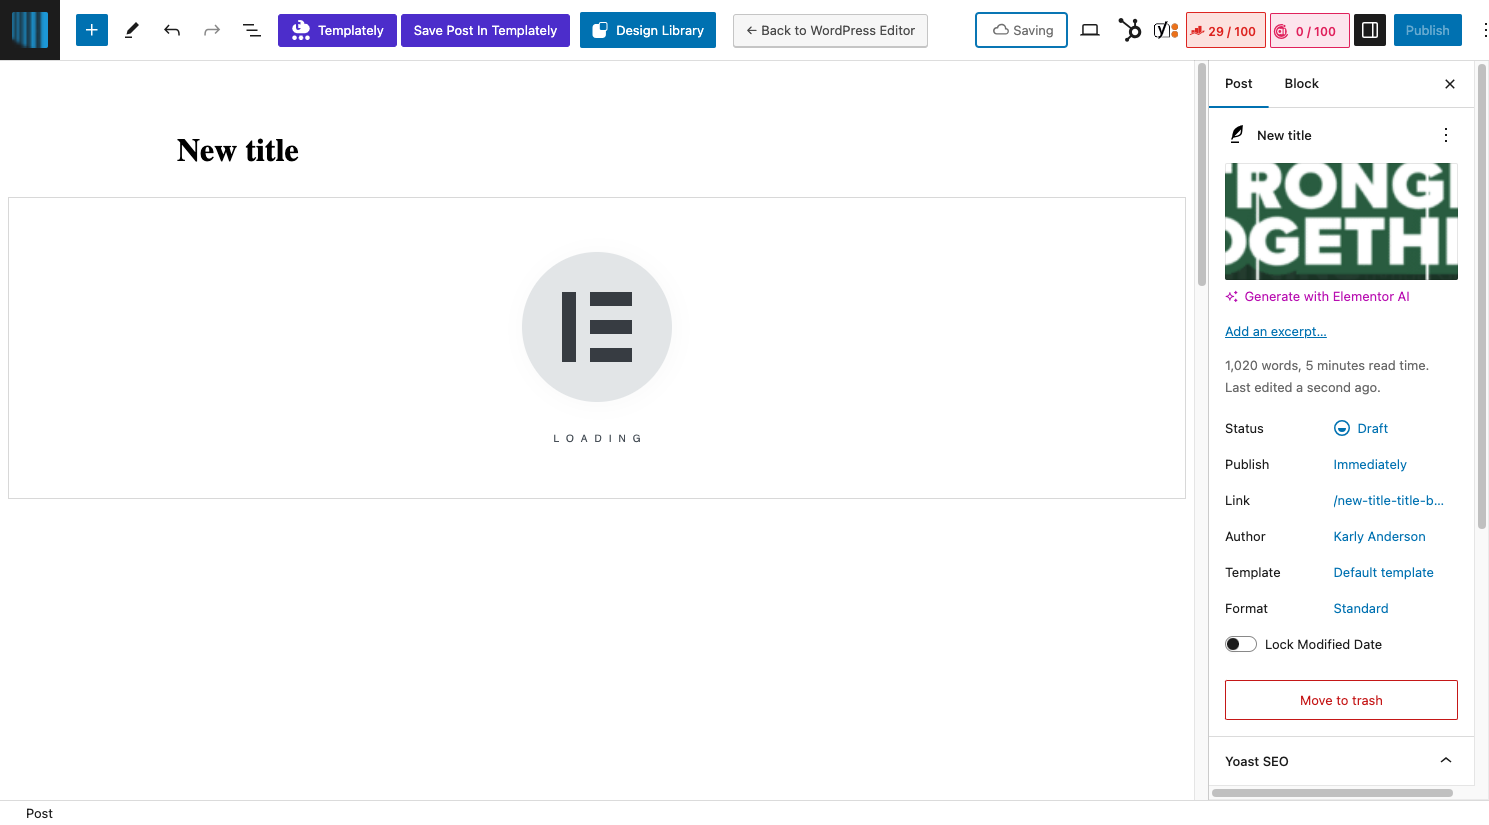The width and height of the screenshot is (1489, 825).
Task: Select the pencil Tools icon
Action: (131, 30)
